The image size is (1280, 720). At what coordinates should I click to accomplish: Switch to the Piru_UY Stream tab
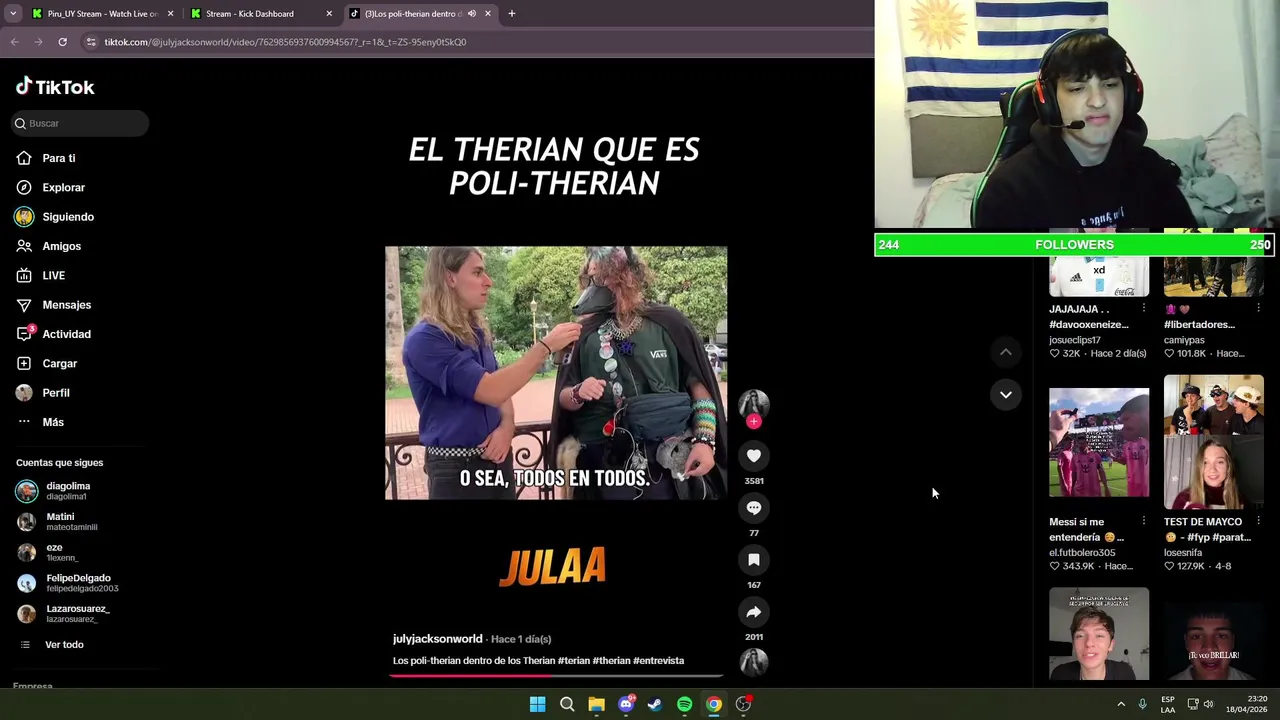102,14
